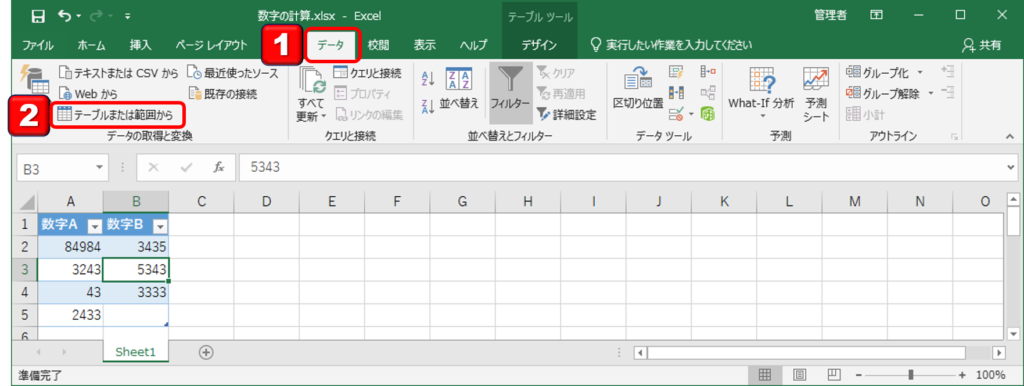The width and height of the screenshot is (1024, 386).
Task: Click the fx insert function icon
Action: point(219,168)
